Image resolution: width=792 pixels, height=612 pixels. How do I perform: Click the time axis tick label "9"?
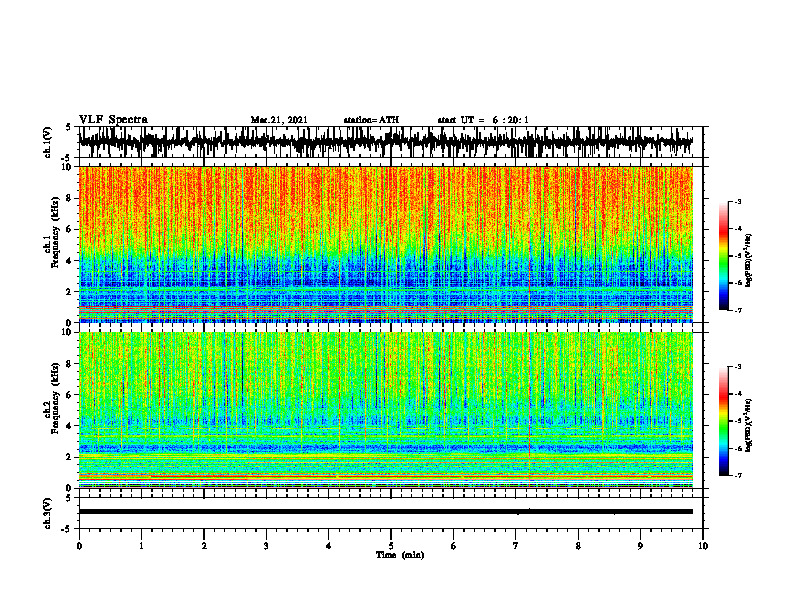[x=640, y=546]
